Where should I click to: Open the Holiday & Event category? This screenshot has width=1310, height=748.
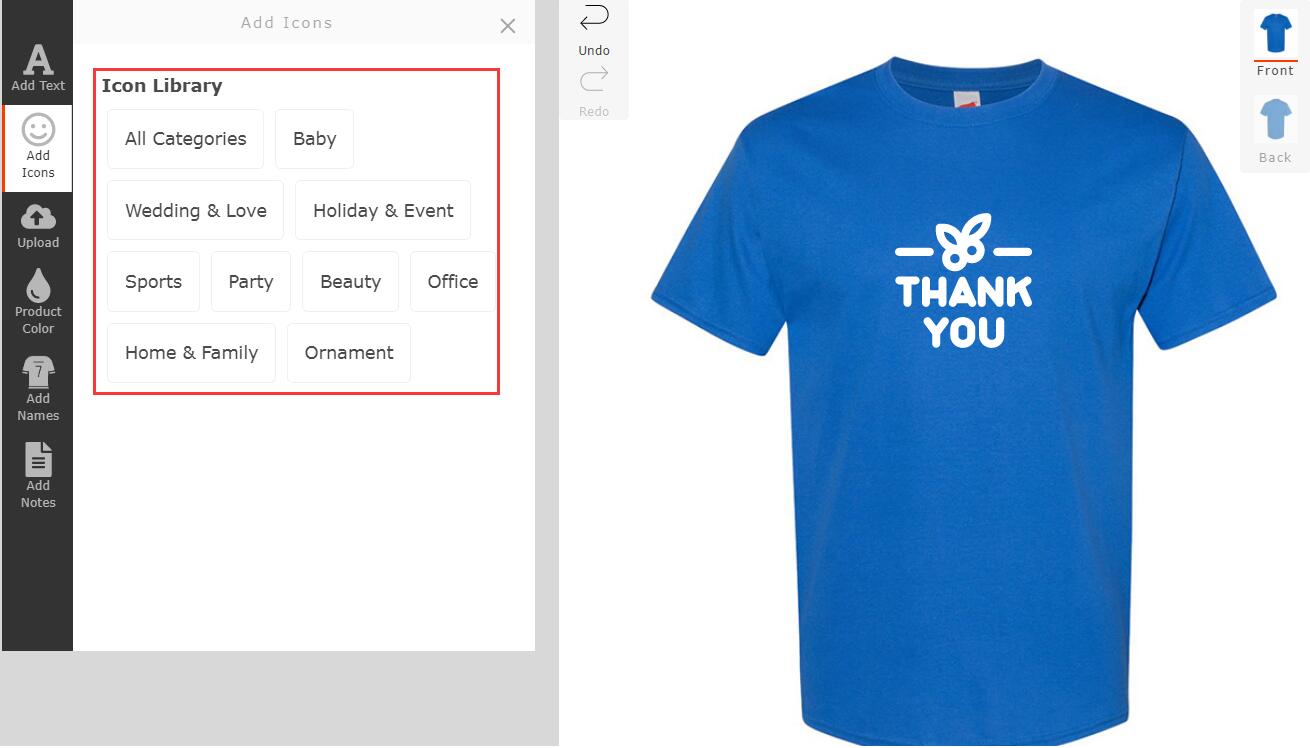click(383, 211)
